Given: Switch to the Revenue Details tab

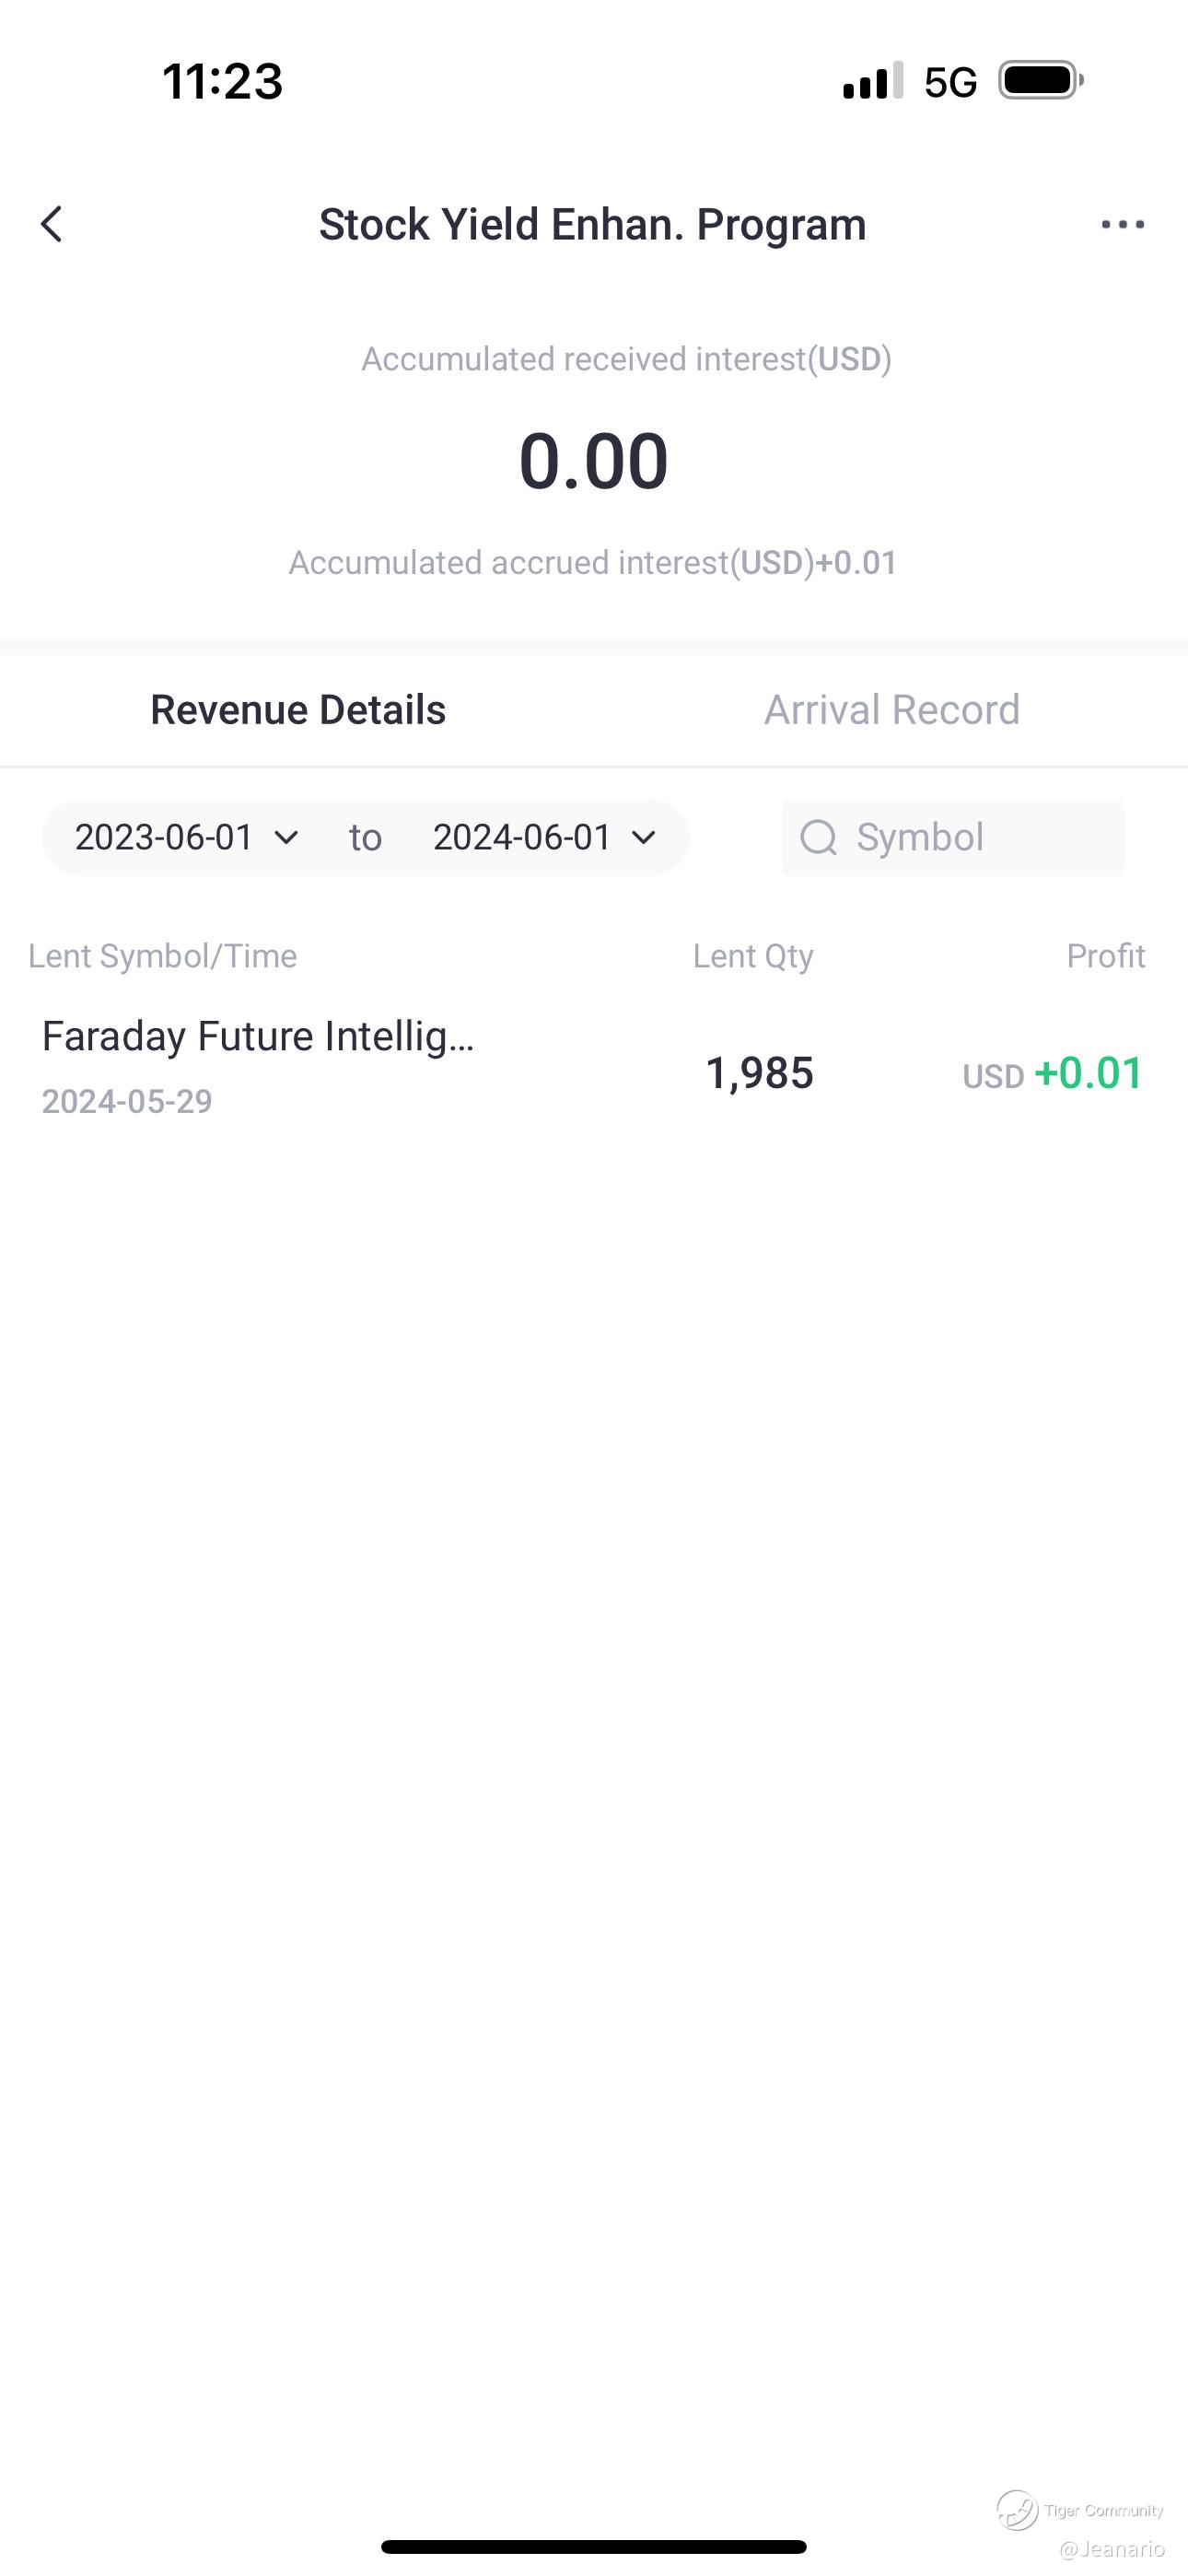Looking at the screenshot, I should pos(298,710).
